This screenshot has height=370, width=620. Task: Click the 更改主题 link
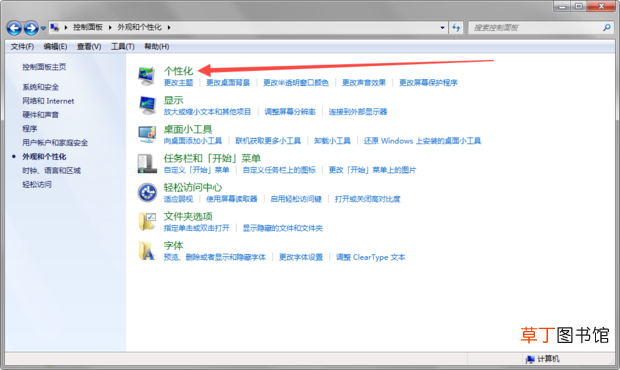tap(178, 83)
